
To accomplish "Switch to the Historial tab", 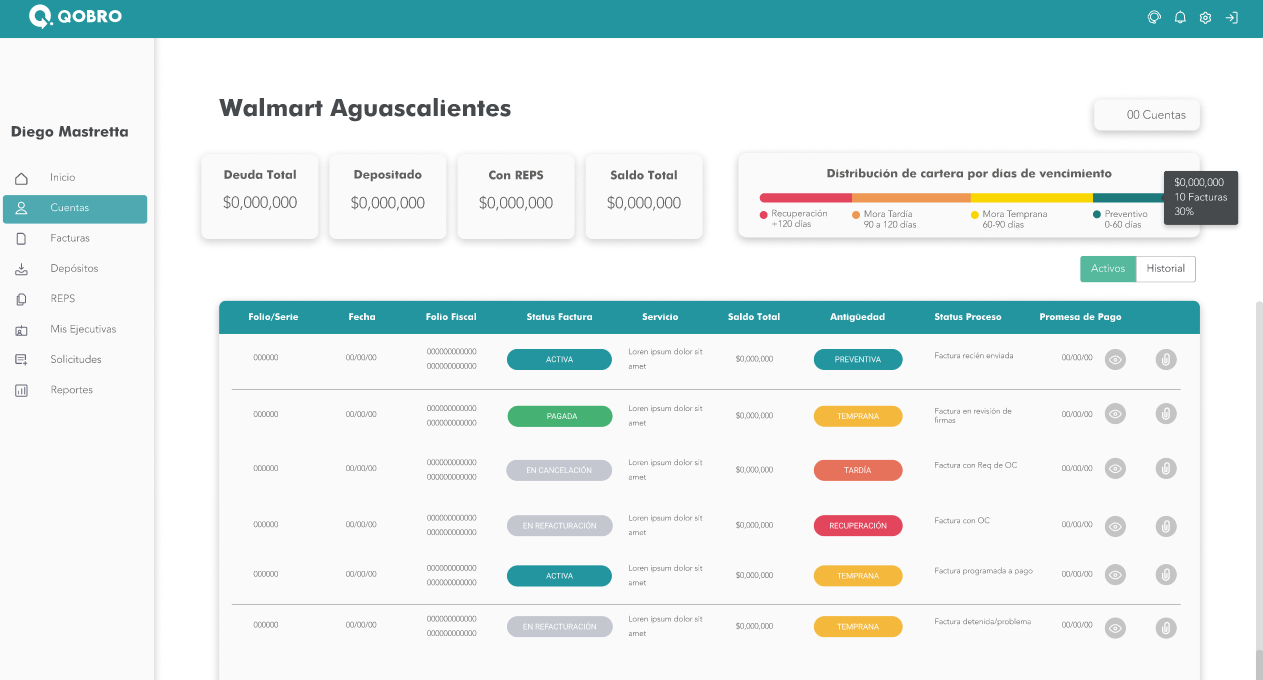I will [x=1166, y=269].
